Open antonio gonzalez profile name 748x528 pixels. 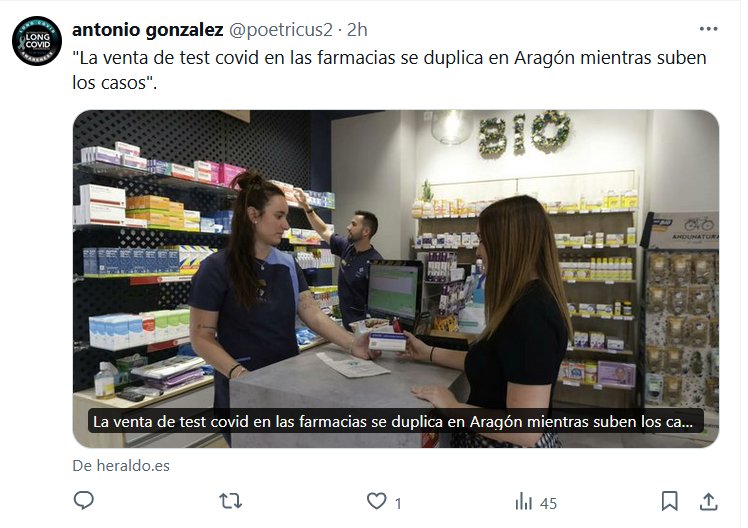click(x=148, y=30)
